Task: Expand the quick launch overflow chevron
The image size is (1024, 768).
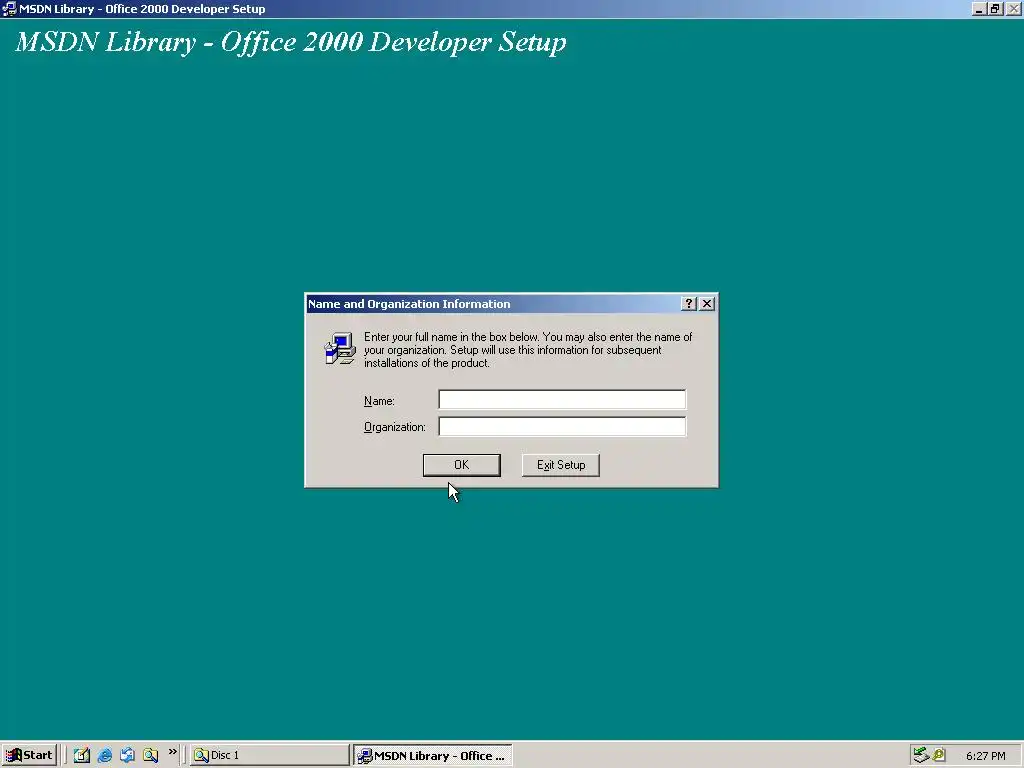Action: click(172, 752)
